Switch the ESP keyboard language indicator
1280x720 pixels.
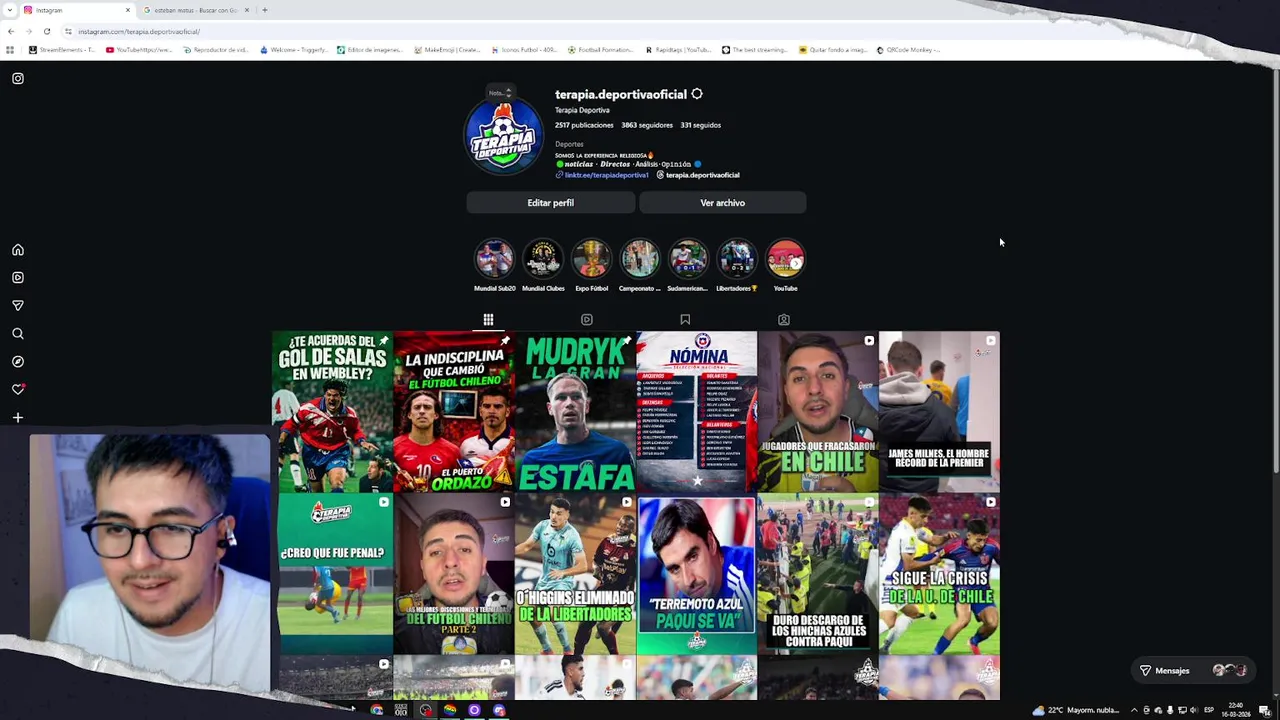pyautogui.click(x=1209, y=710)
